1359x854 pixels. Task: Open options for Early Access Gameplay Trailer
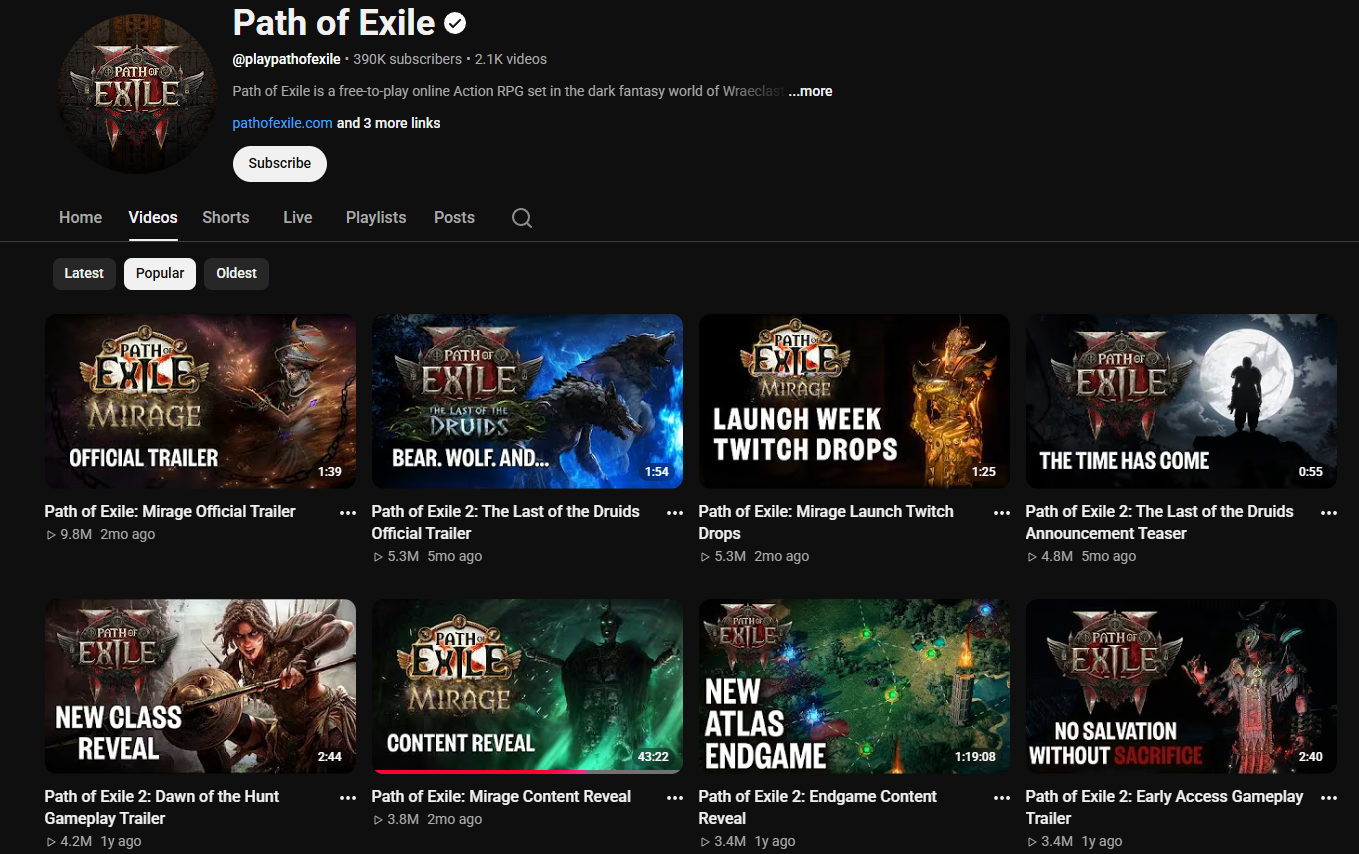pos(1329,797)
